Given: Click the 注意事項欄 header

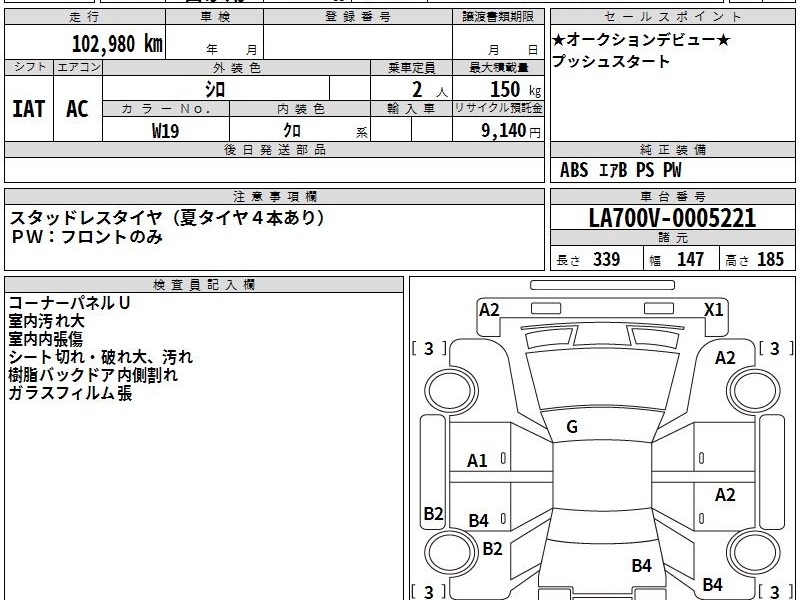Looking at the screenshot, I should tap(274, 196).
